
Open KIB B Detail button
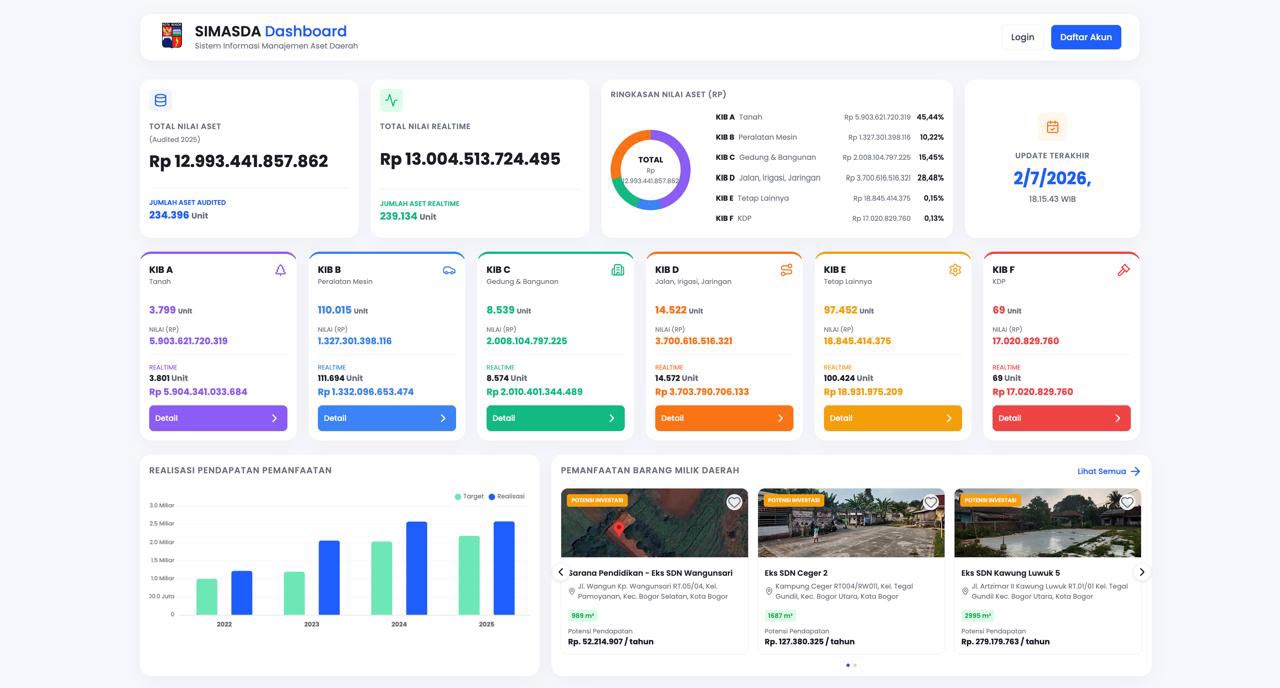click(x=387, y=418)
